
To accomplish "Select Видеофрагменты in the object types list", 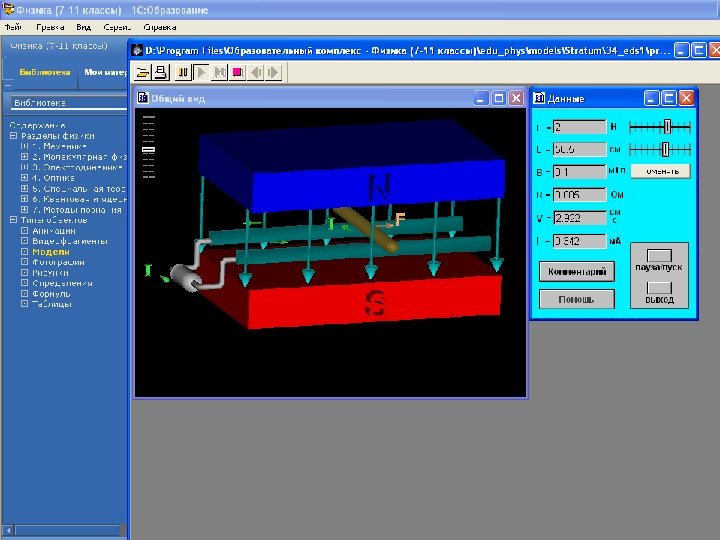I will click(x=70, y=241).
